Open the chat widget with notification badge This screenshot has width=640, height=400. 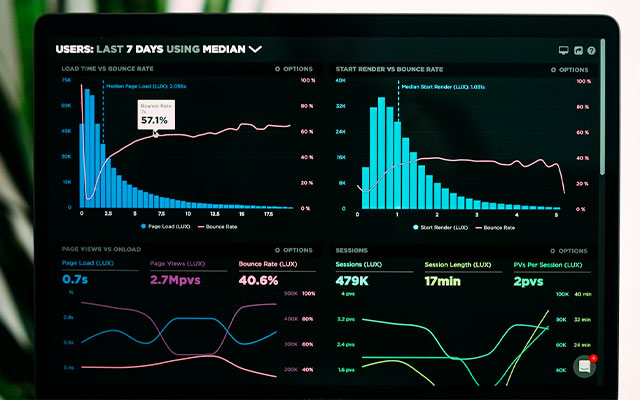pyautogui.click(x=584, y=366)
